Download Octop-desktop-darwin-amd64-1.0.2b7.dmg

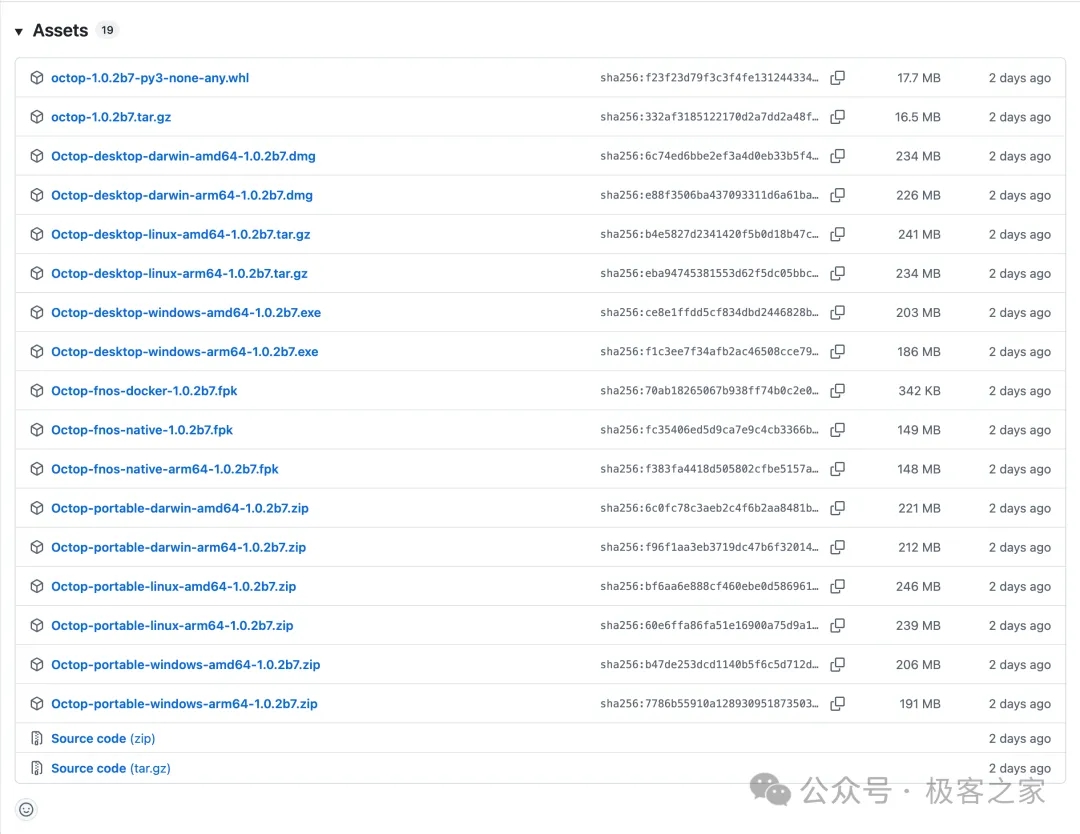tap(183, 156)
